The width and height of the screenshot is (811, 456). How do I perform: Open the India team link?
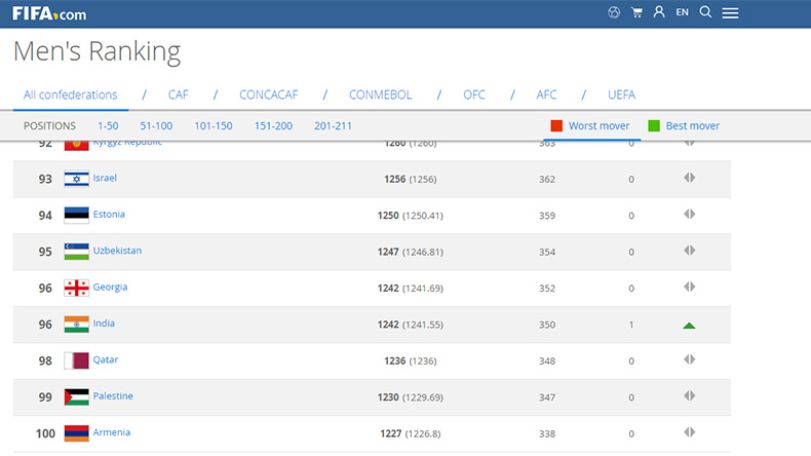click(103, 324)
